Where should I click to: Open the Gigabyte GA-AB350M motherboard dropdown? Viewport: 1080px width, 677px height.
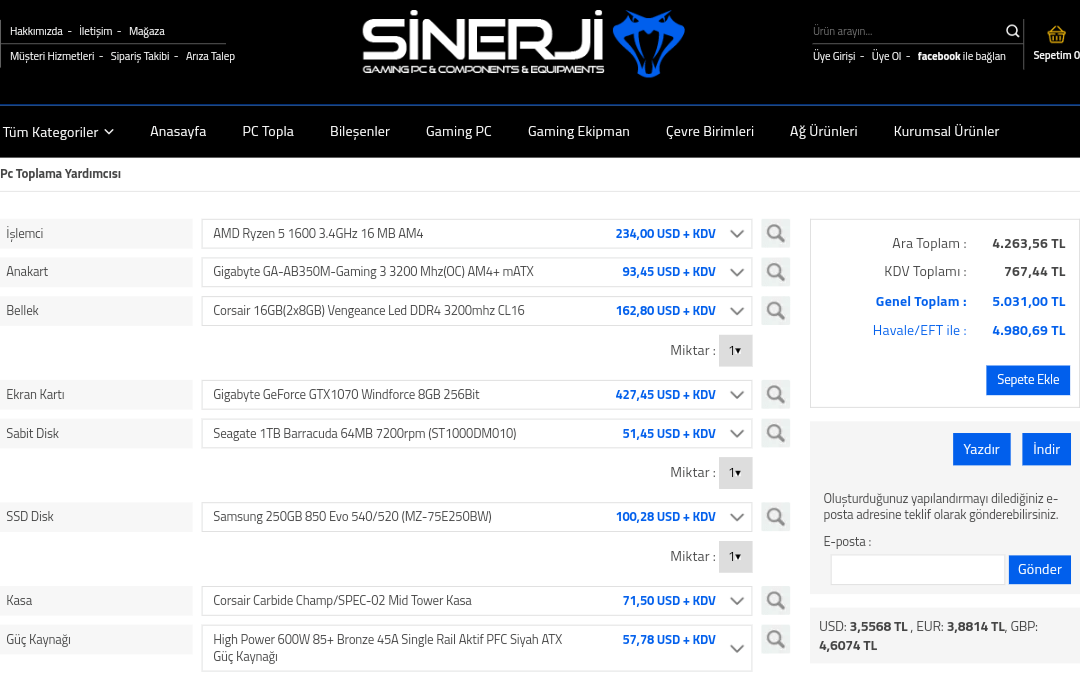[x=477, y=272]
